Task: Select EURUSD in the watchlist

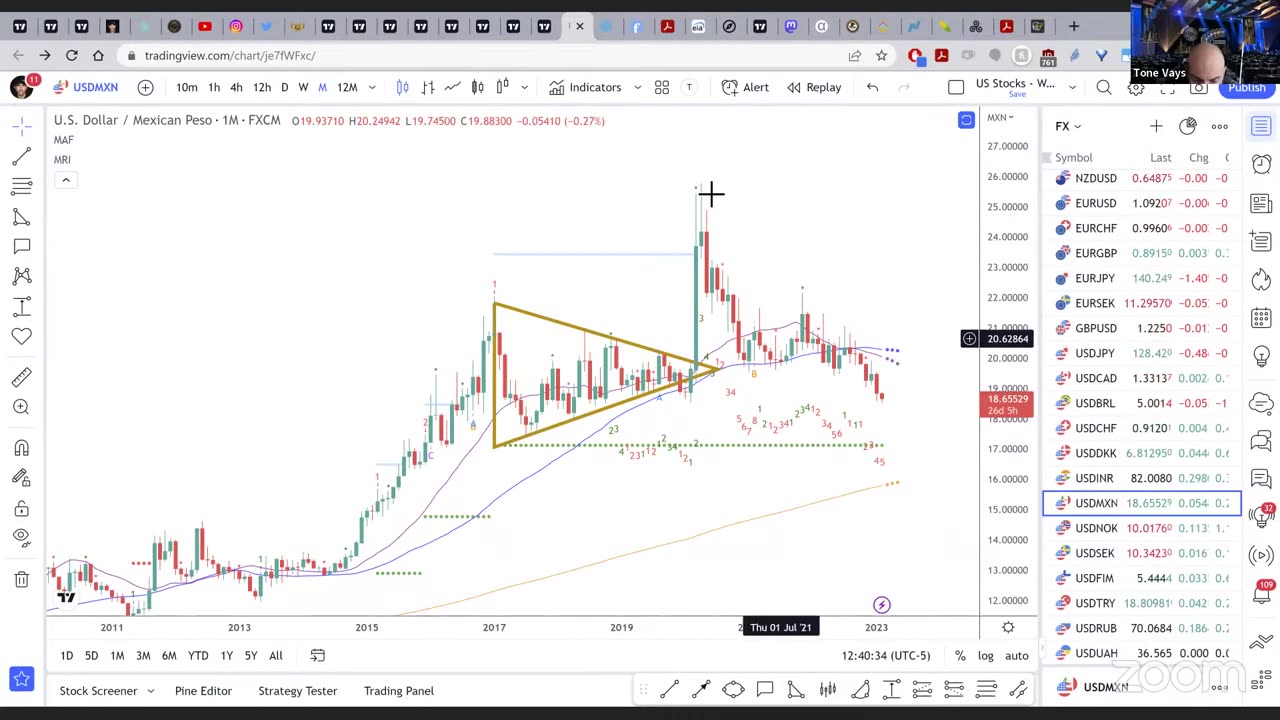Action: 1141,203
